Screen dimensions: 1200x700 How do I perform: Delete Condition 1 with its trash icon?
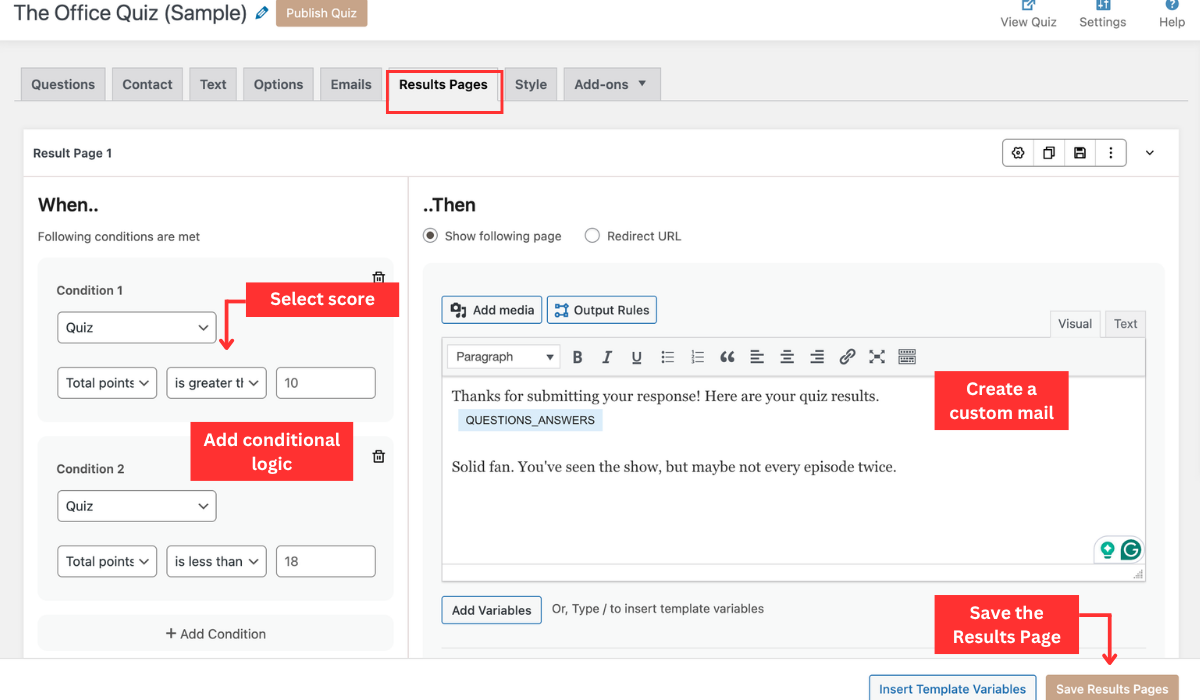378,277
